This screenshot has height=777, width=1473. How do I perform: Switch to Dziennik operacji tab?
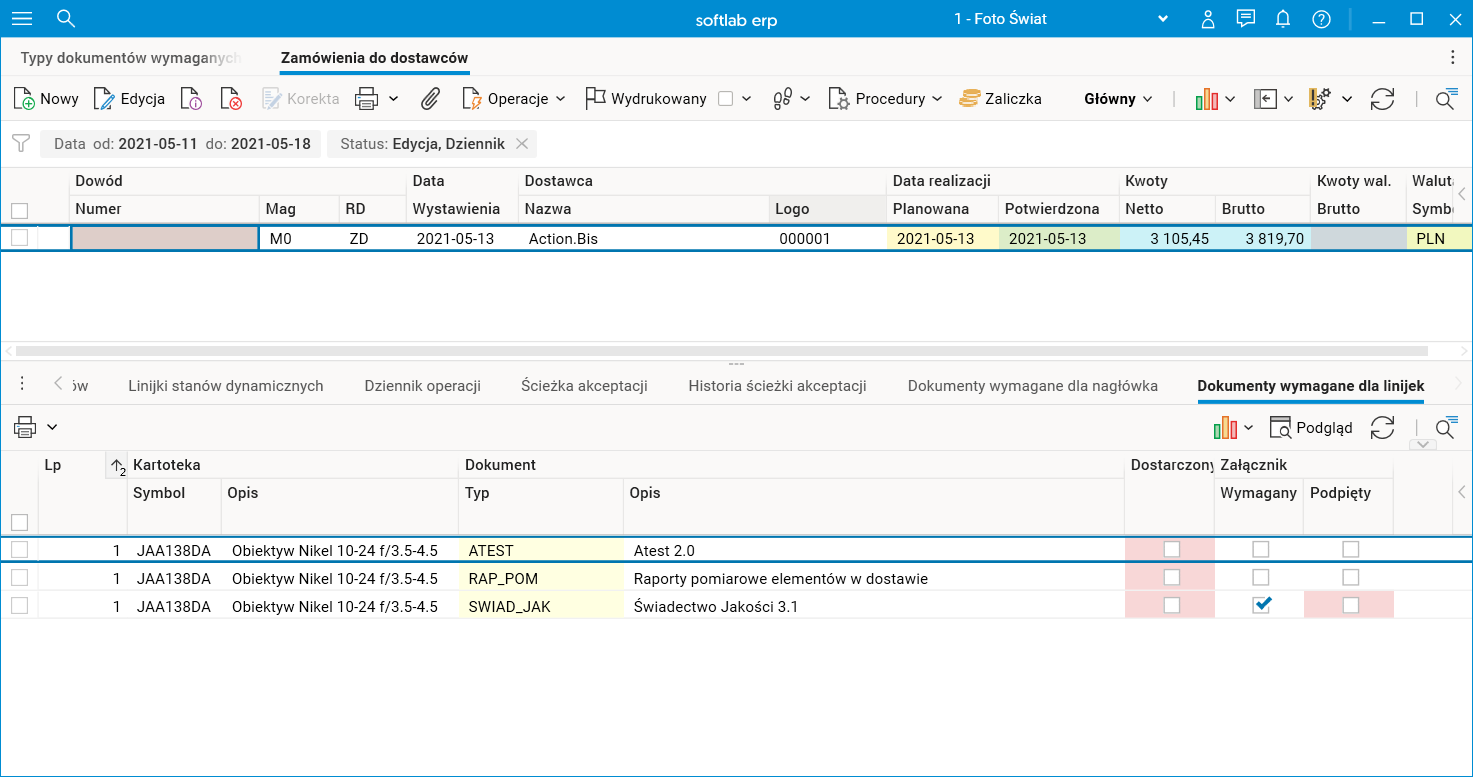tap(422, 386)
